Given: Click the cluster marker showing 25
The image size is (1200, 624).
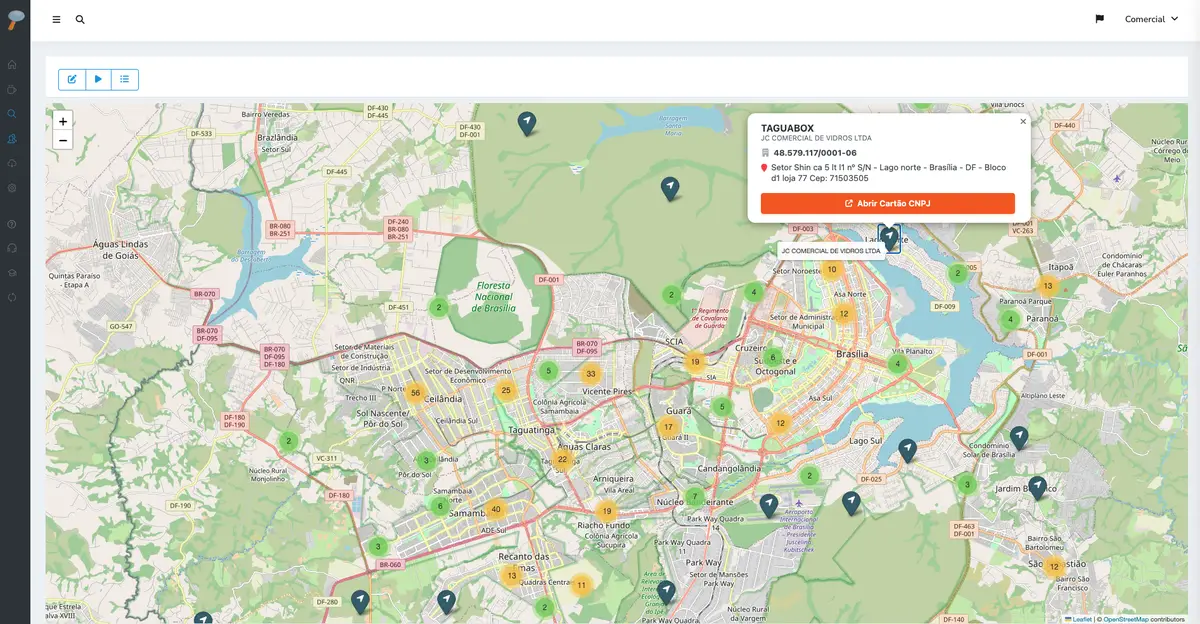Looking at the screenshot, I should [506, 390].
